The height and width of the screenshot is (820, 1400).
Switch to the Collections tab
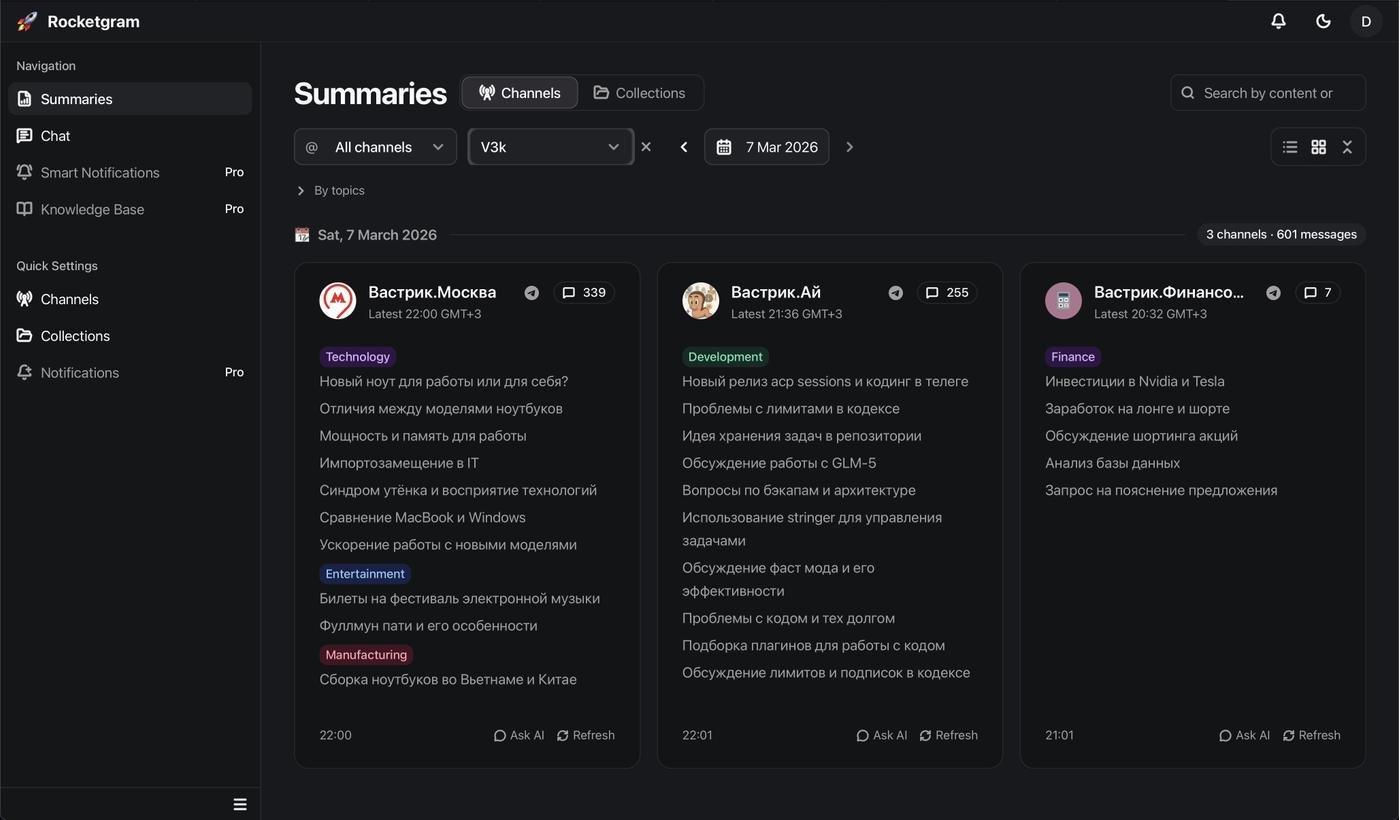pos(640,93)
